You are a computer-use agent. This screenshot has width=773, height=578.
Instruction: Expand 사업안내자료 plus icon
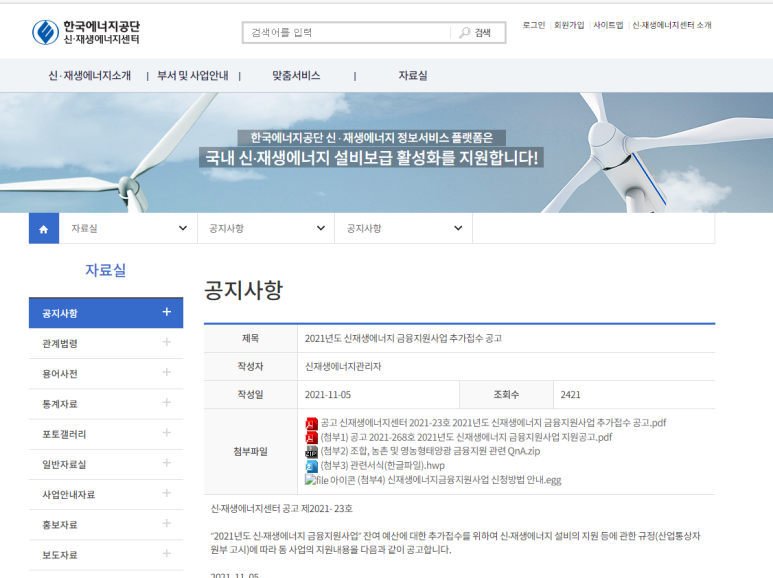167,493
